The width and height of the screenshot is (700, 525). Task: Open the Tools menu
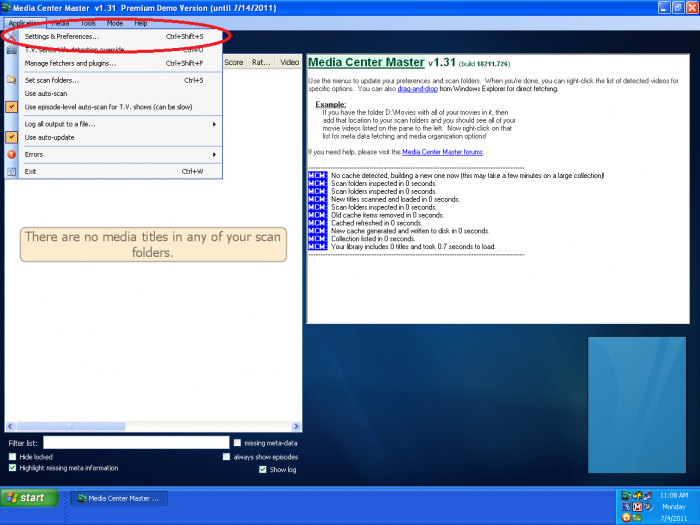coord(88,23)
